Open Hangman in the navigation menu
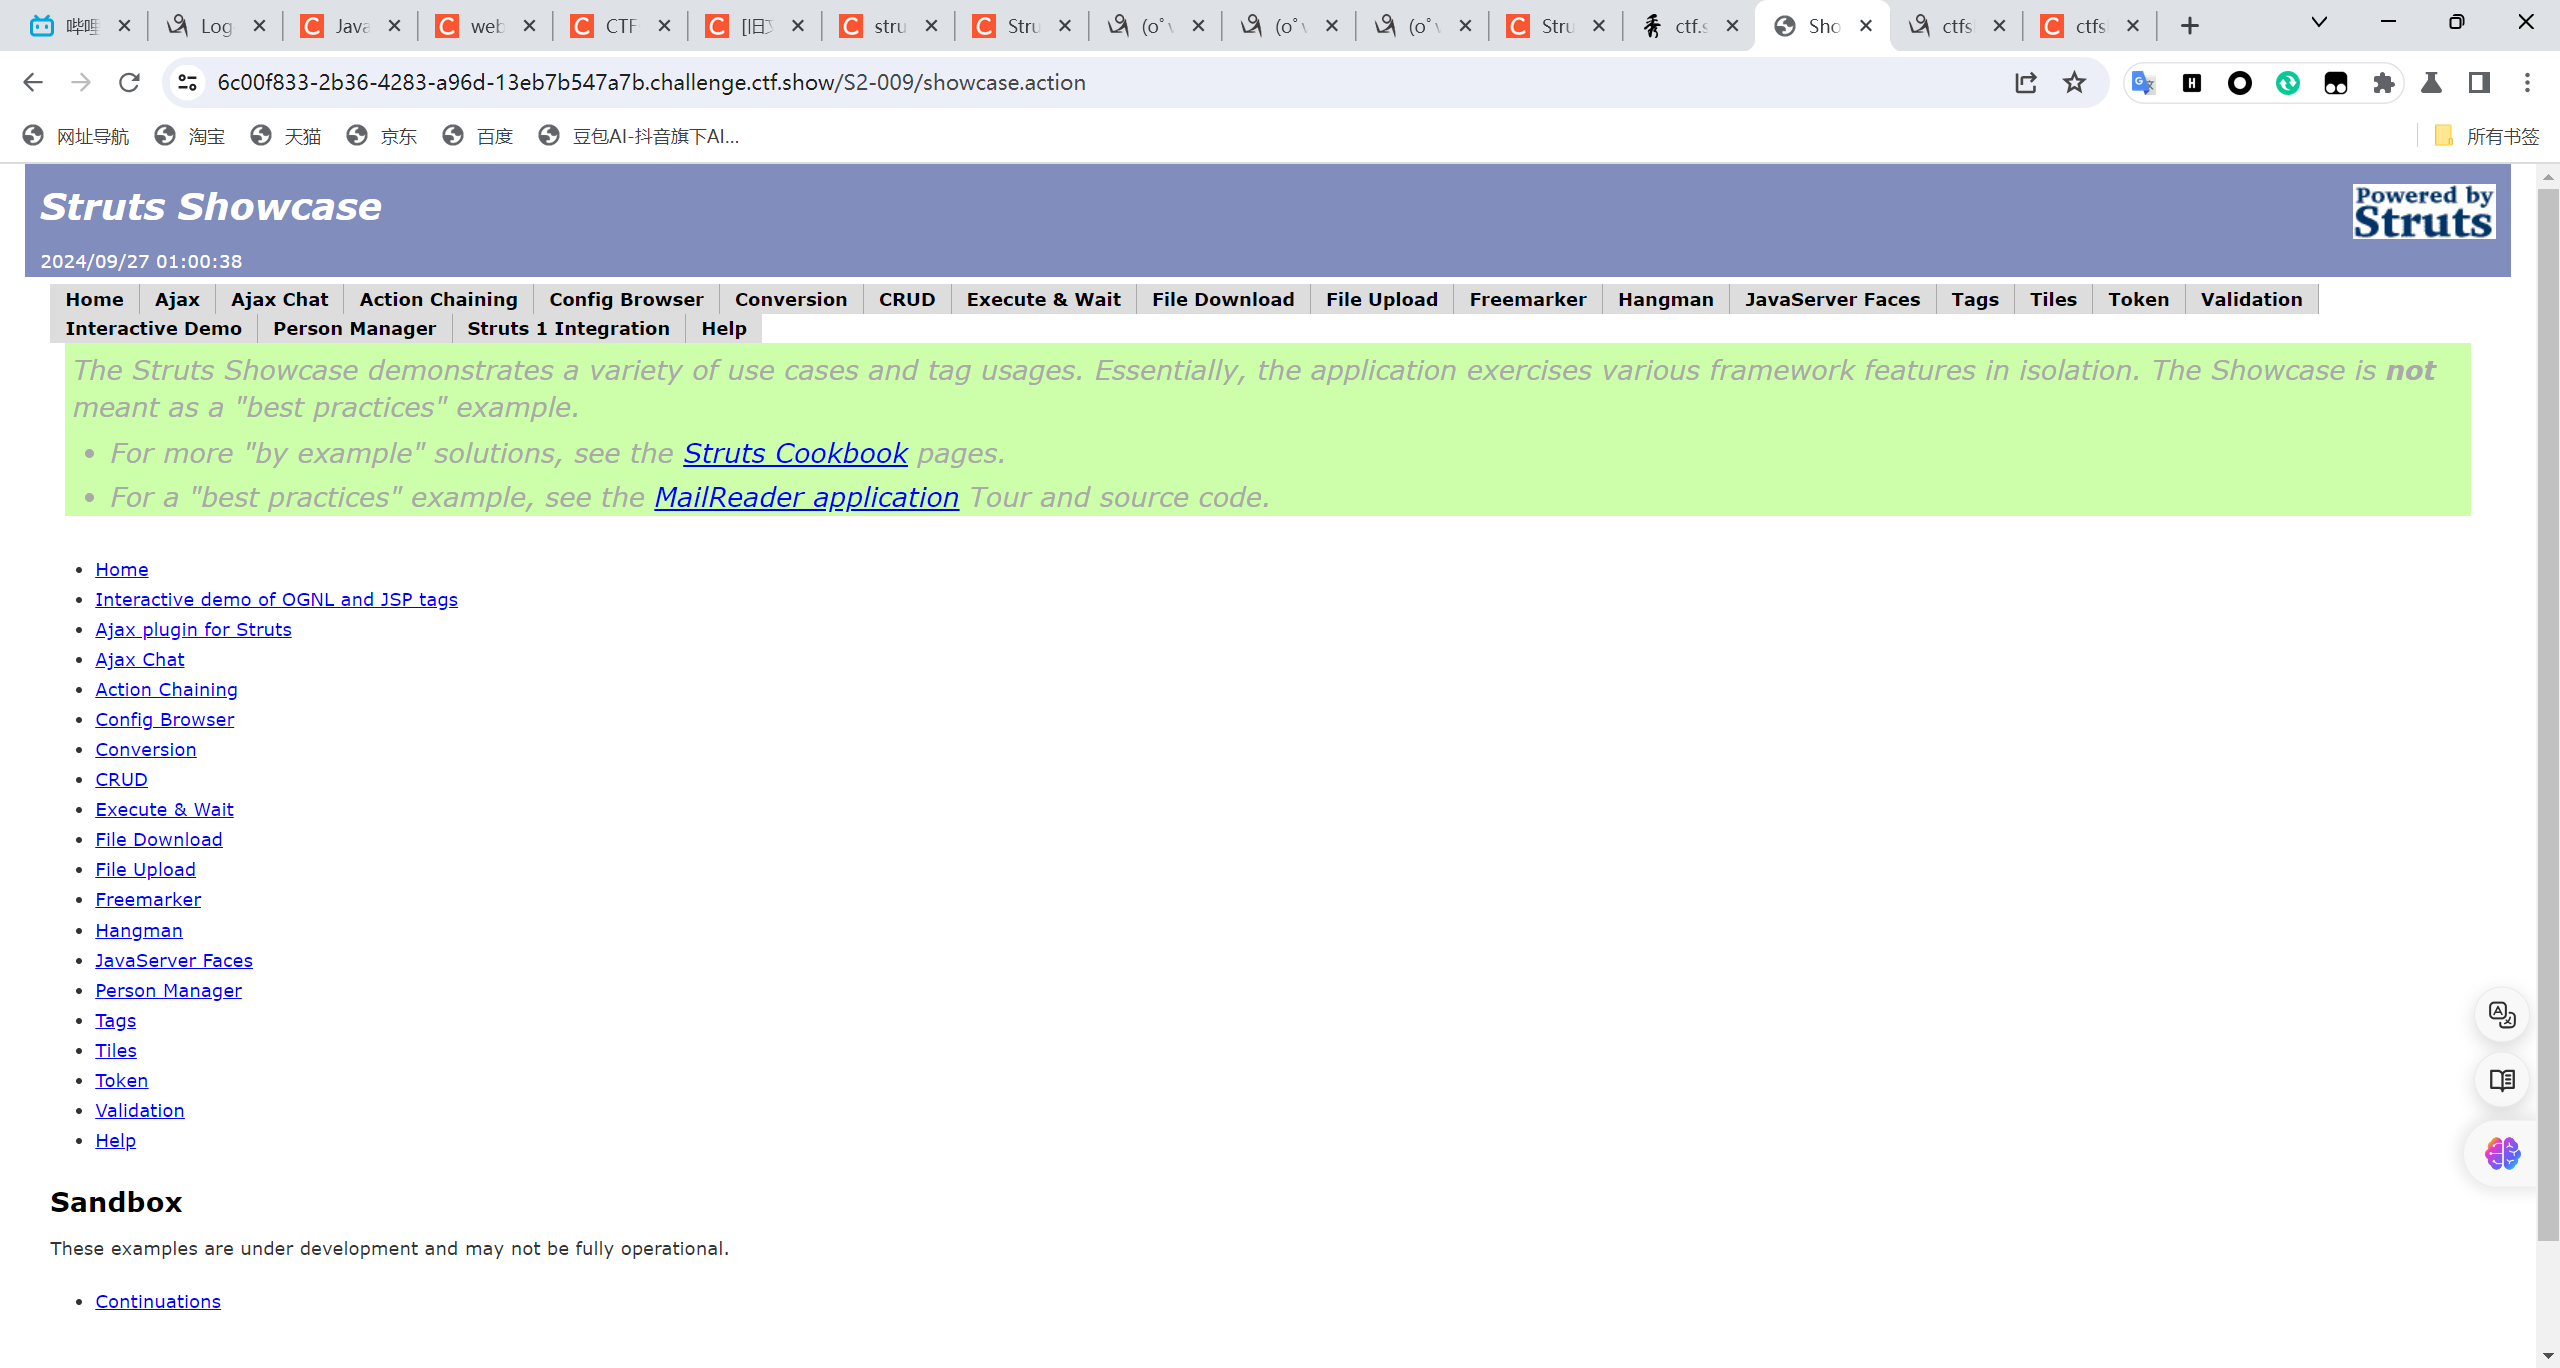2560x1368 pixels. point(1666,299)
